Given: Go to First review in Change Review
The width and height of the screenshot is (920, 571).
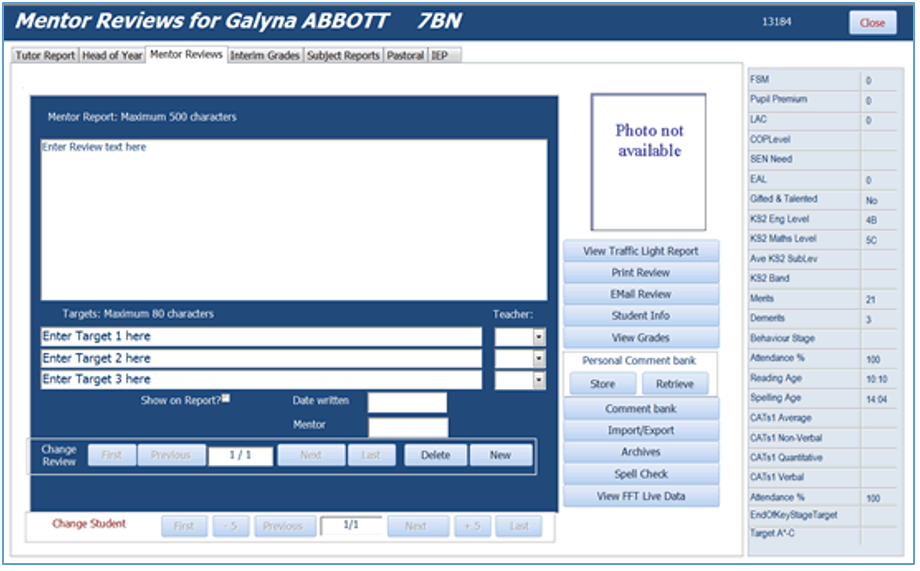Looking at the screenshot, I should tap(112, 455).
